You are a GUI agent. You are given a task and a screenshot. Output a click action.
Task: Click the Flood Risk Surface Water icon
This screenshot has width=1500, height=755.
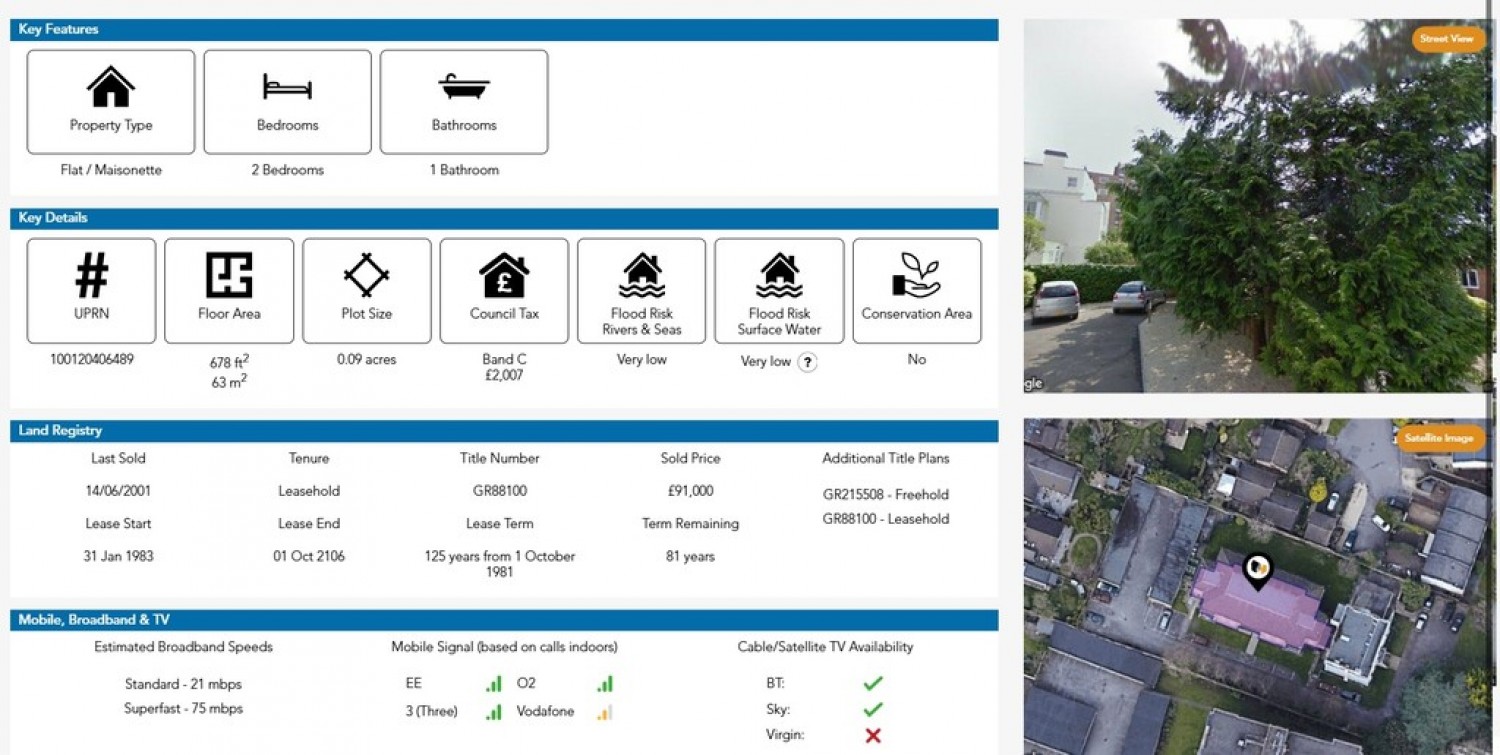click(779, 275)
